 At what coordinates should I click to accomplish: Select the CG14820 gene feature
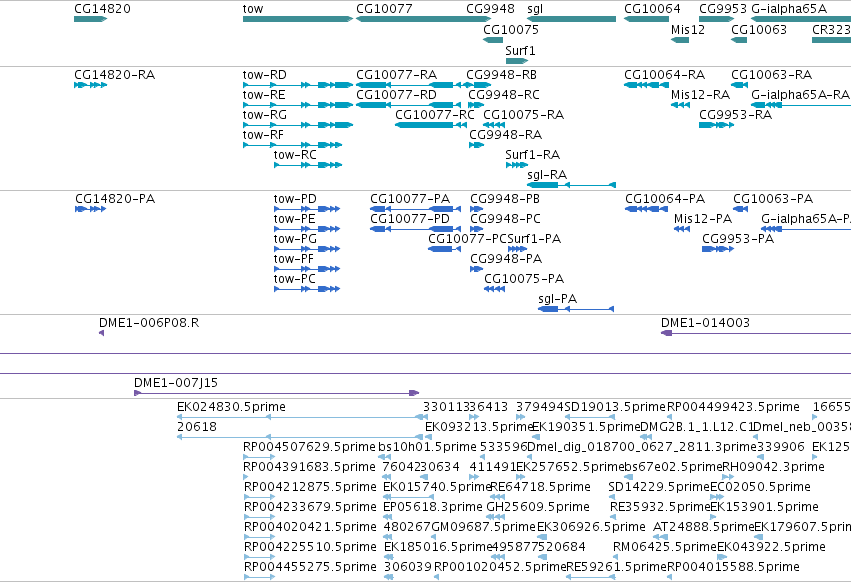point(91,19)
